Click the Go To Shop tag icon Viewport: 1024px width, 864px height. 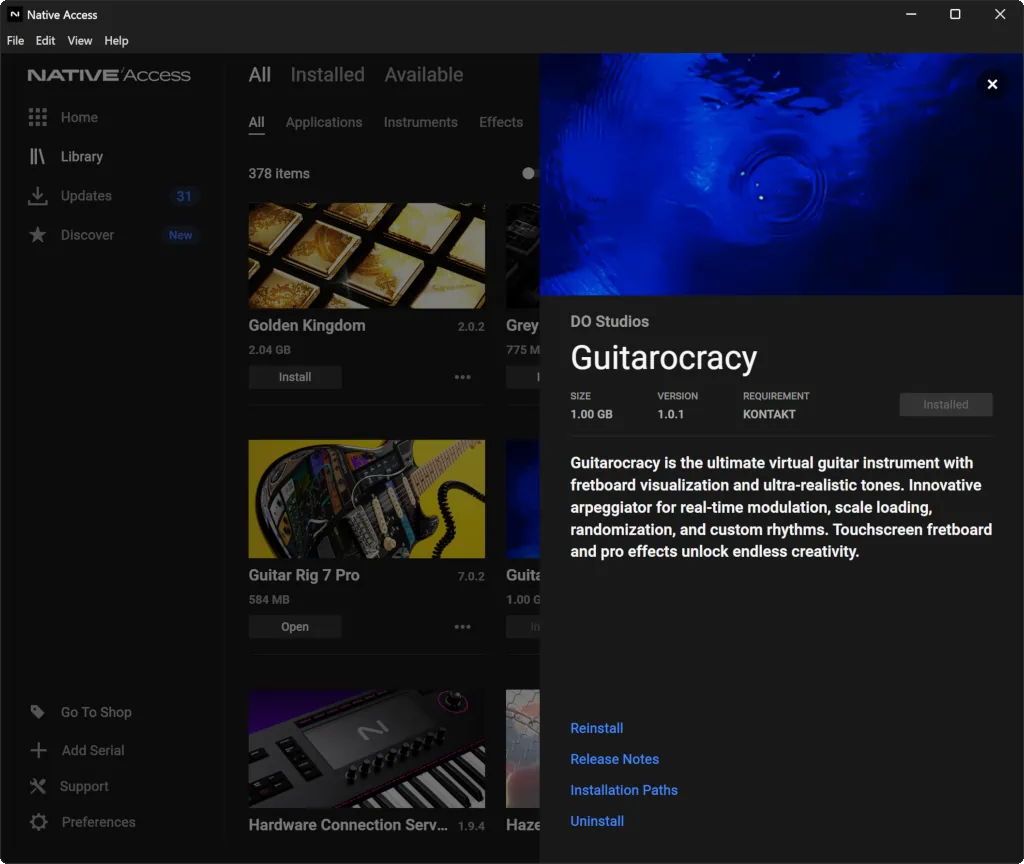37,712
